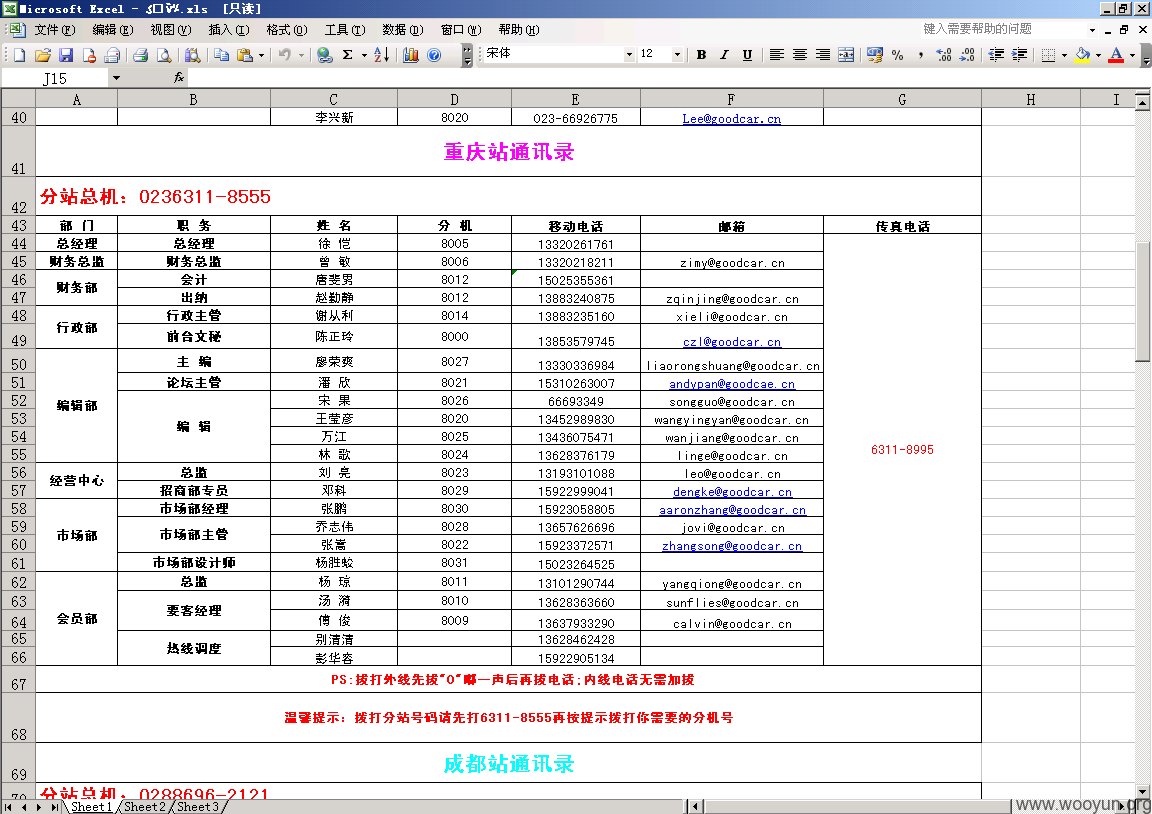Expand the Borders dropdown arrow
This screenshot has width=1152, height=814.
pos(1064,54)
